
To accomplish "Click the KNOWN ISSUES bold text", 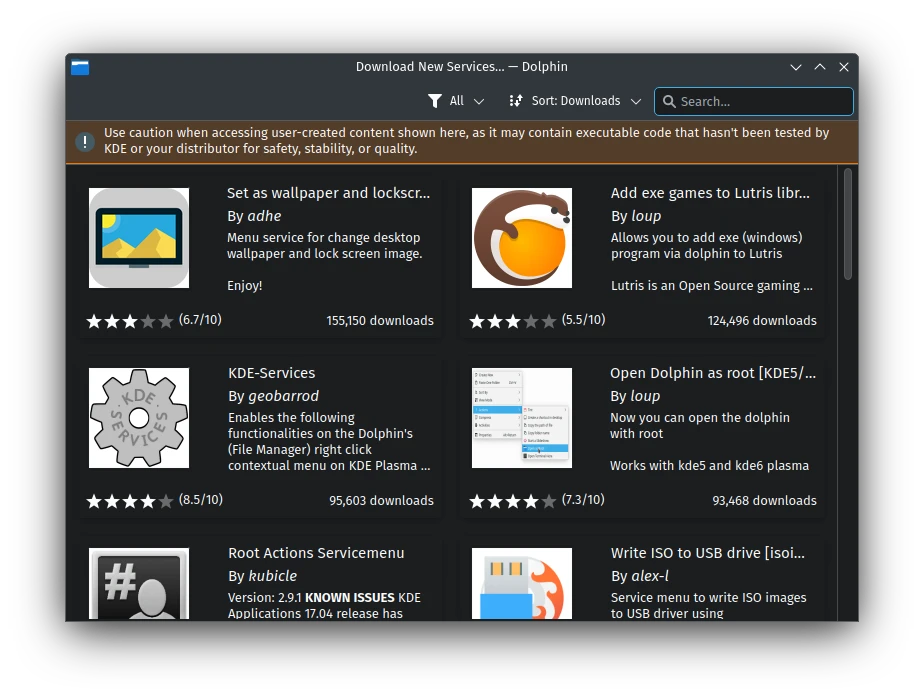I will coord(349,598).
